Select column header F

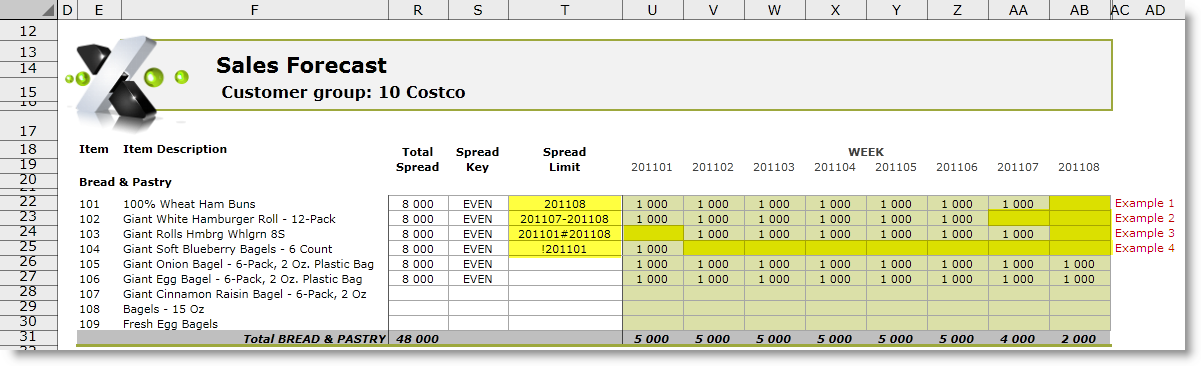254,10
